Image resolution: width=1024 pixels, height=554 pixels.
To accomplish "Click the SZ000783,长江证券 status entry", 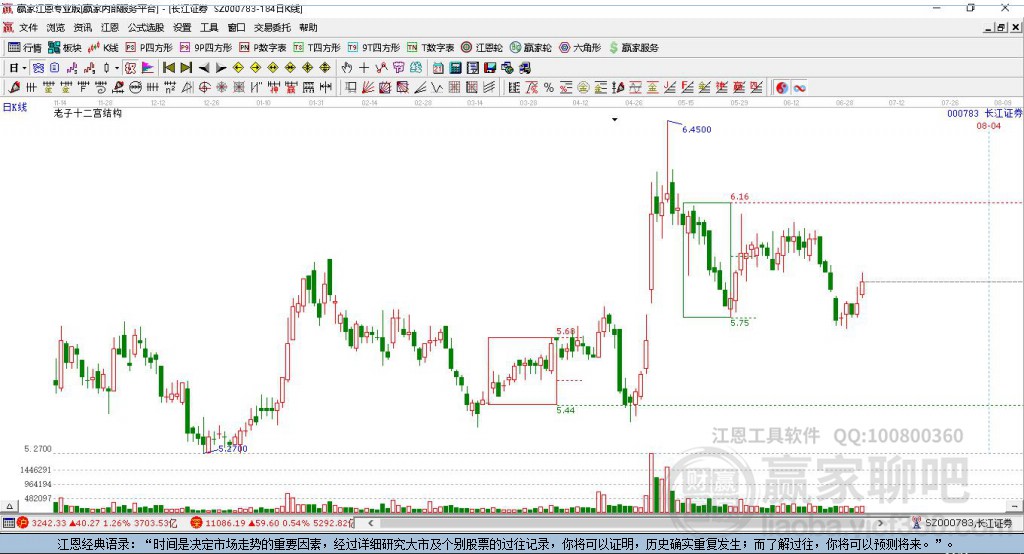I will [x=961, y=523].
